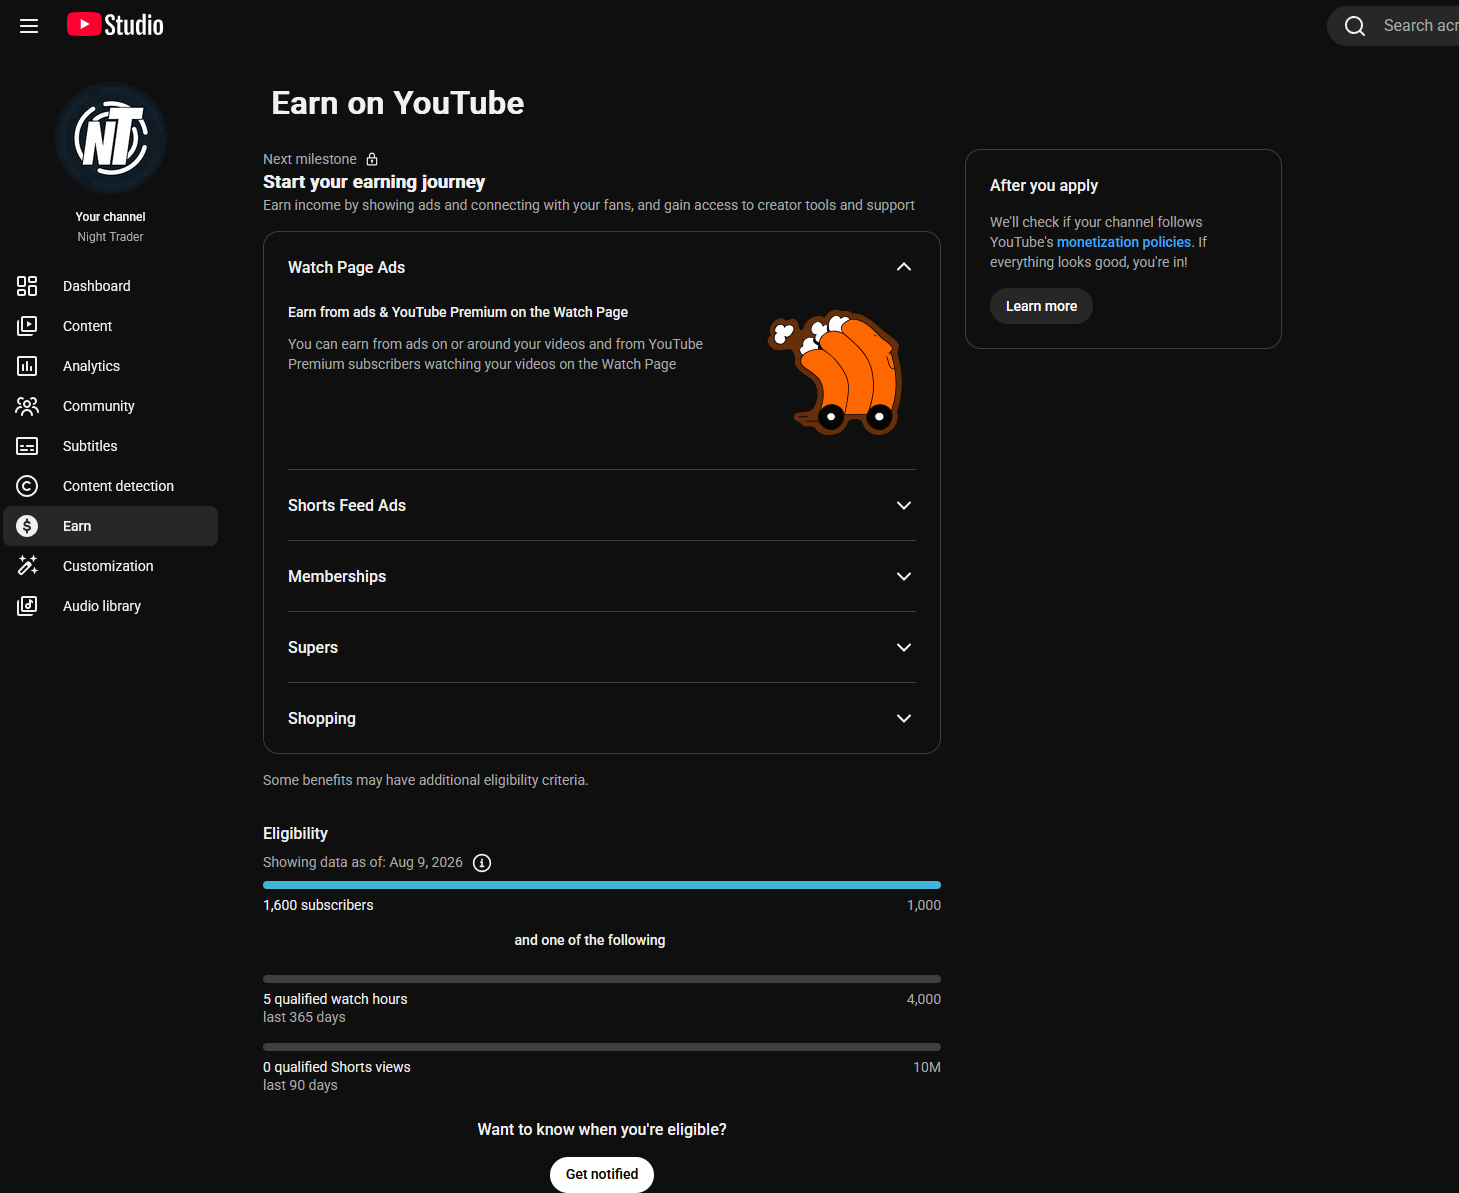Click the 1,600 subscribers text
The image size is (1459, 1193).
point(318,905)
